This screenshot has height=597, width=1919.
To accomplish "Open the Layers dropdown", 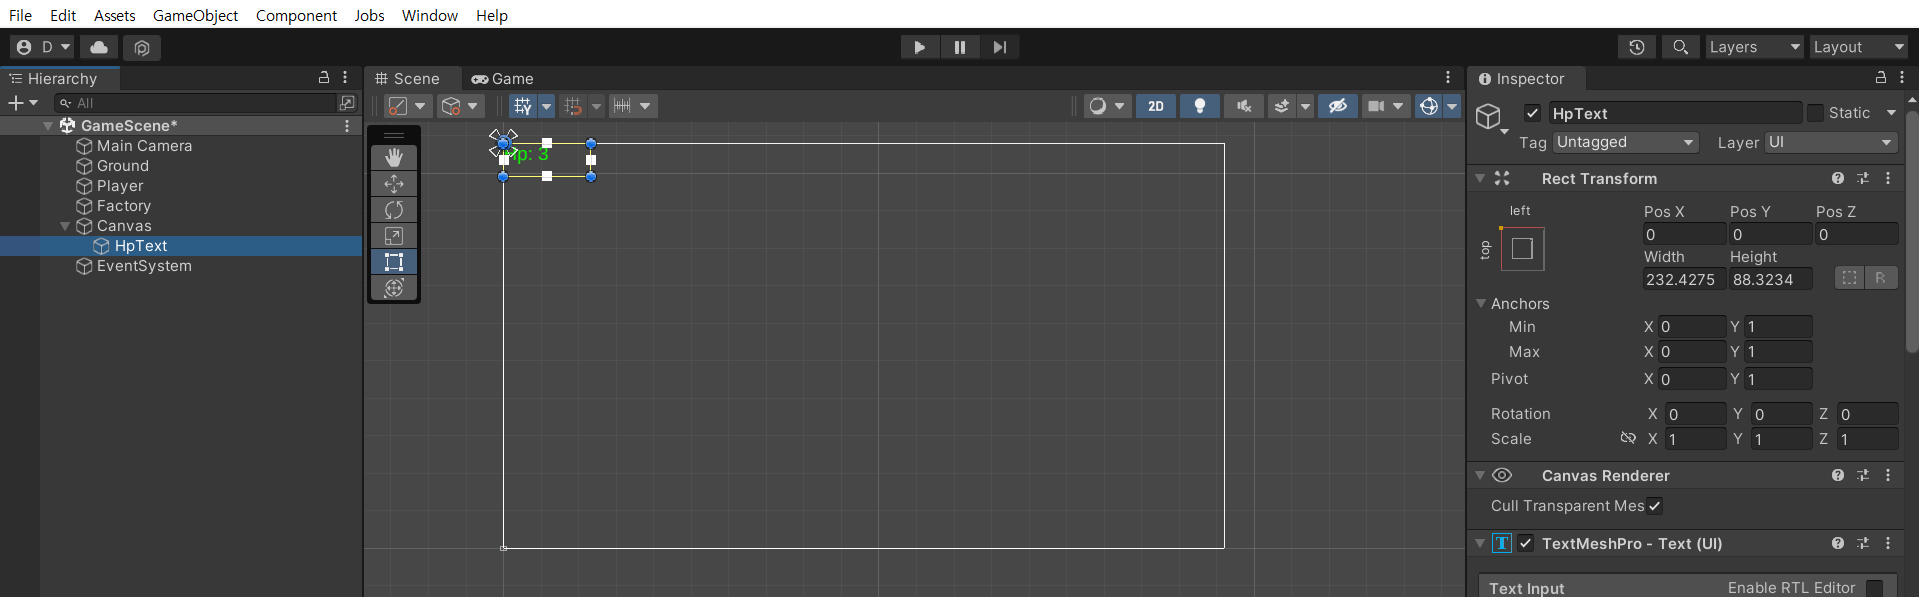I will tap(1754, 47).
